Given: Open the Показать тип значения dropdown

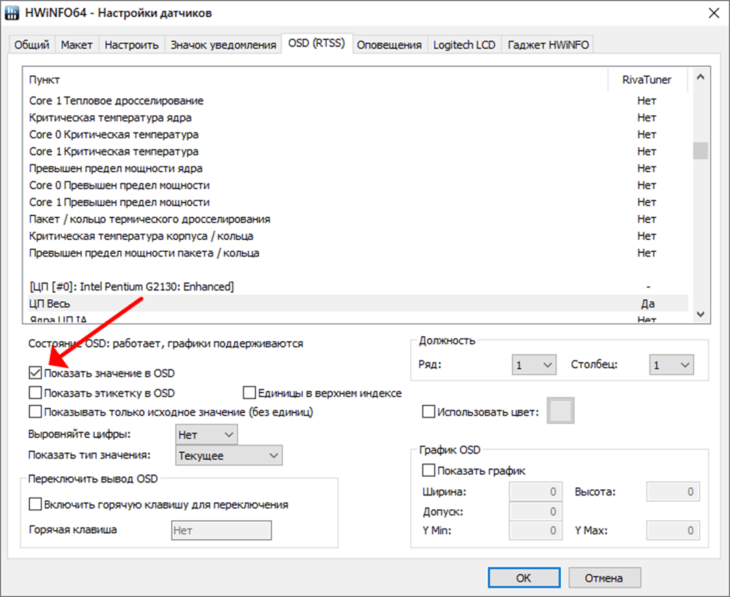Looking at the screenshot, I should 229,455.
